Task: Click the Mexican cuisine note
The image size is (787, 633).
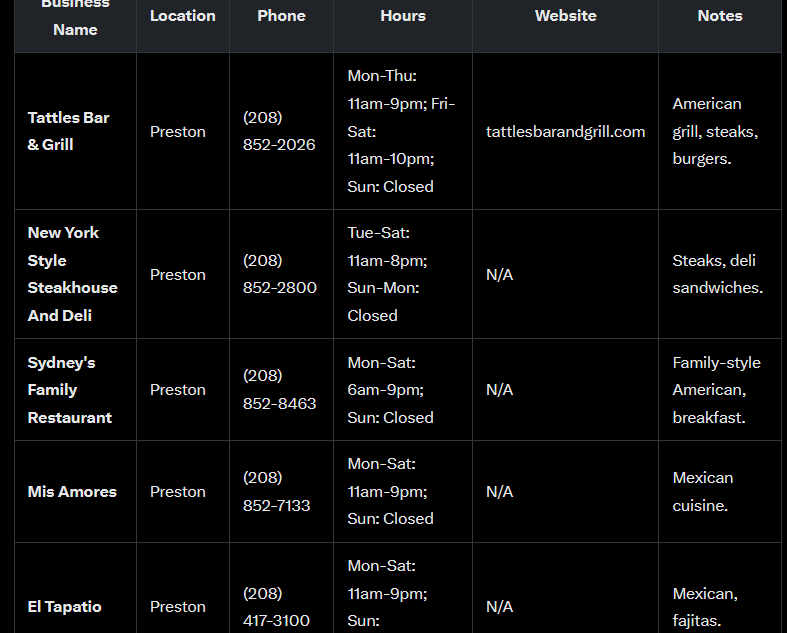Action: [702, 491]
